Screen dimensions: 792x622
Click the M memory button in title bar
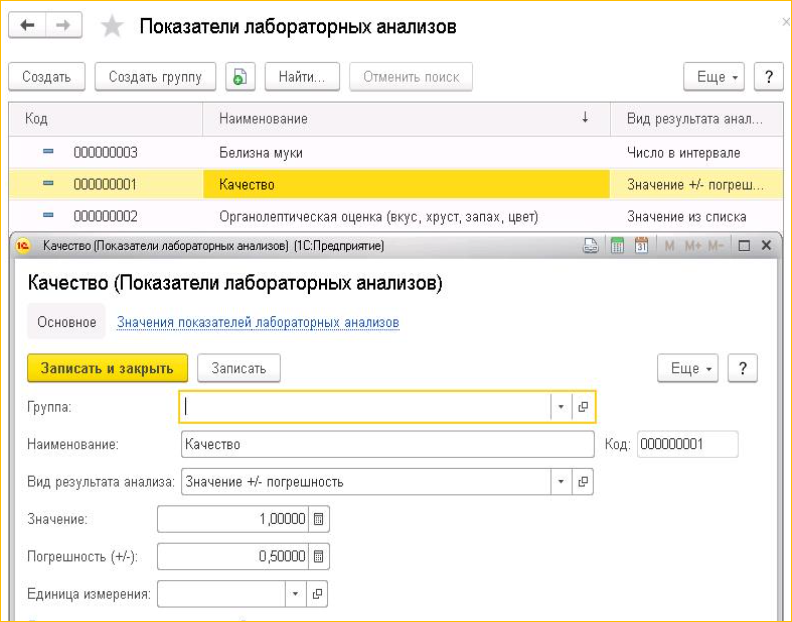669,246
